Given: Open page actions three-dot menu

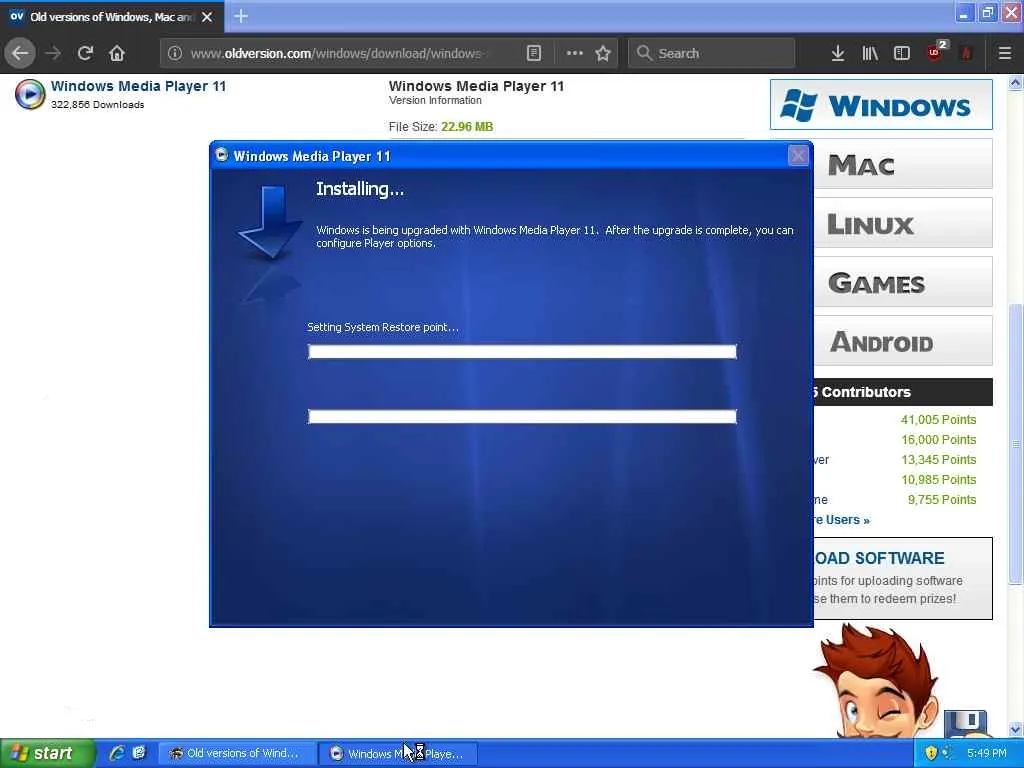Looking at the screenshot, I should [574, 53].
